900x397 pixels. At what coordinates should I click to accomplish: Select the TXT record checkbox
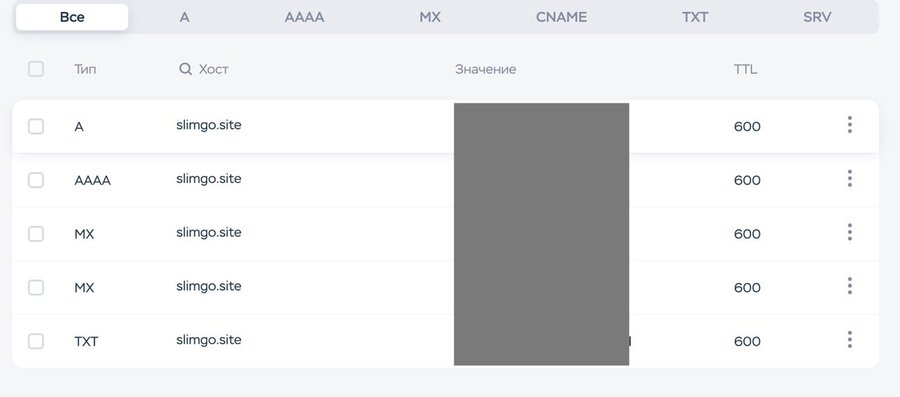[36, 341]
